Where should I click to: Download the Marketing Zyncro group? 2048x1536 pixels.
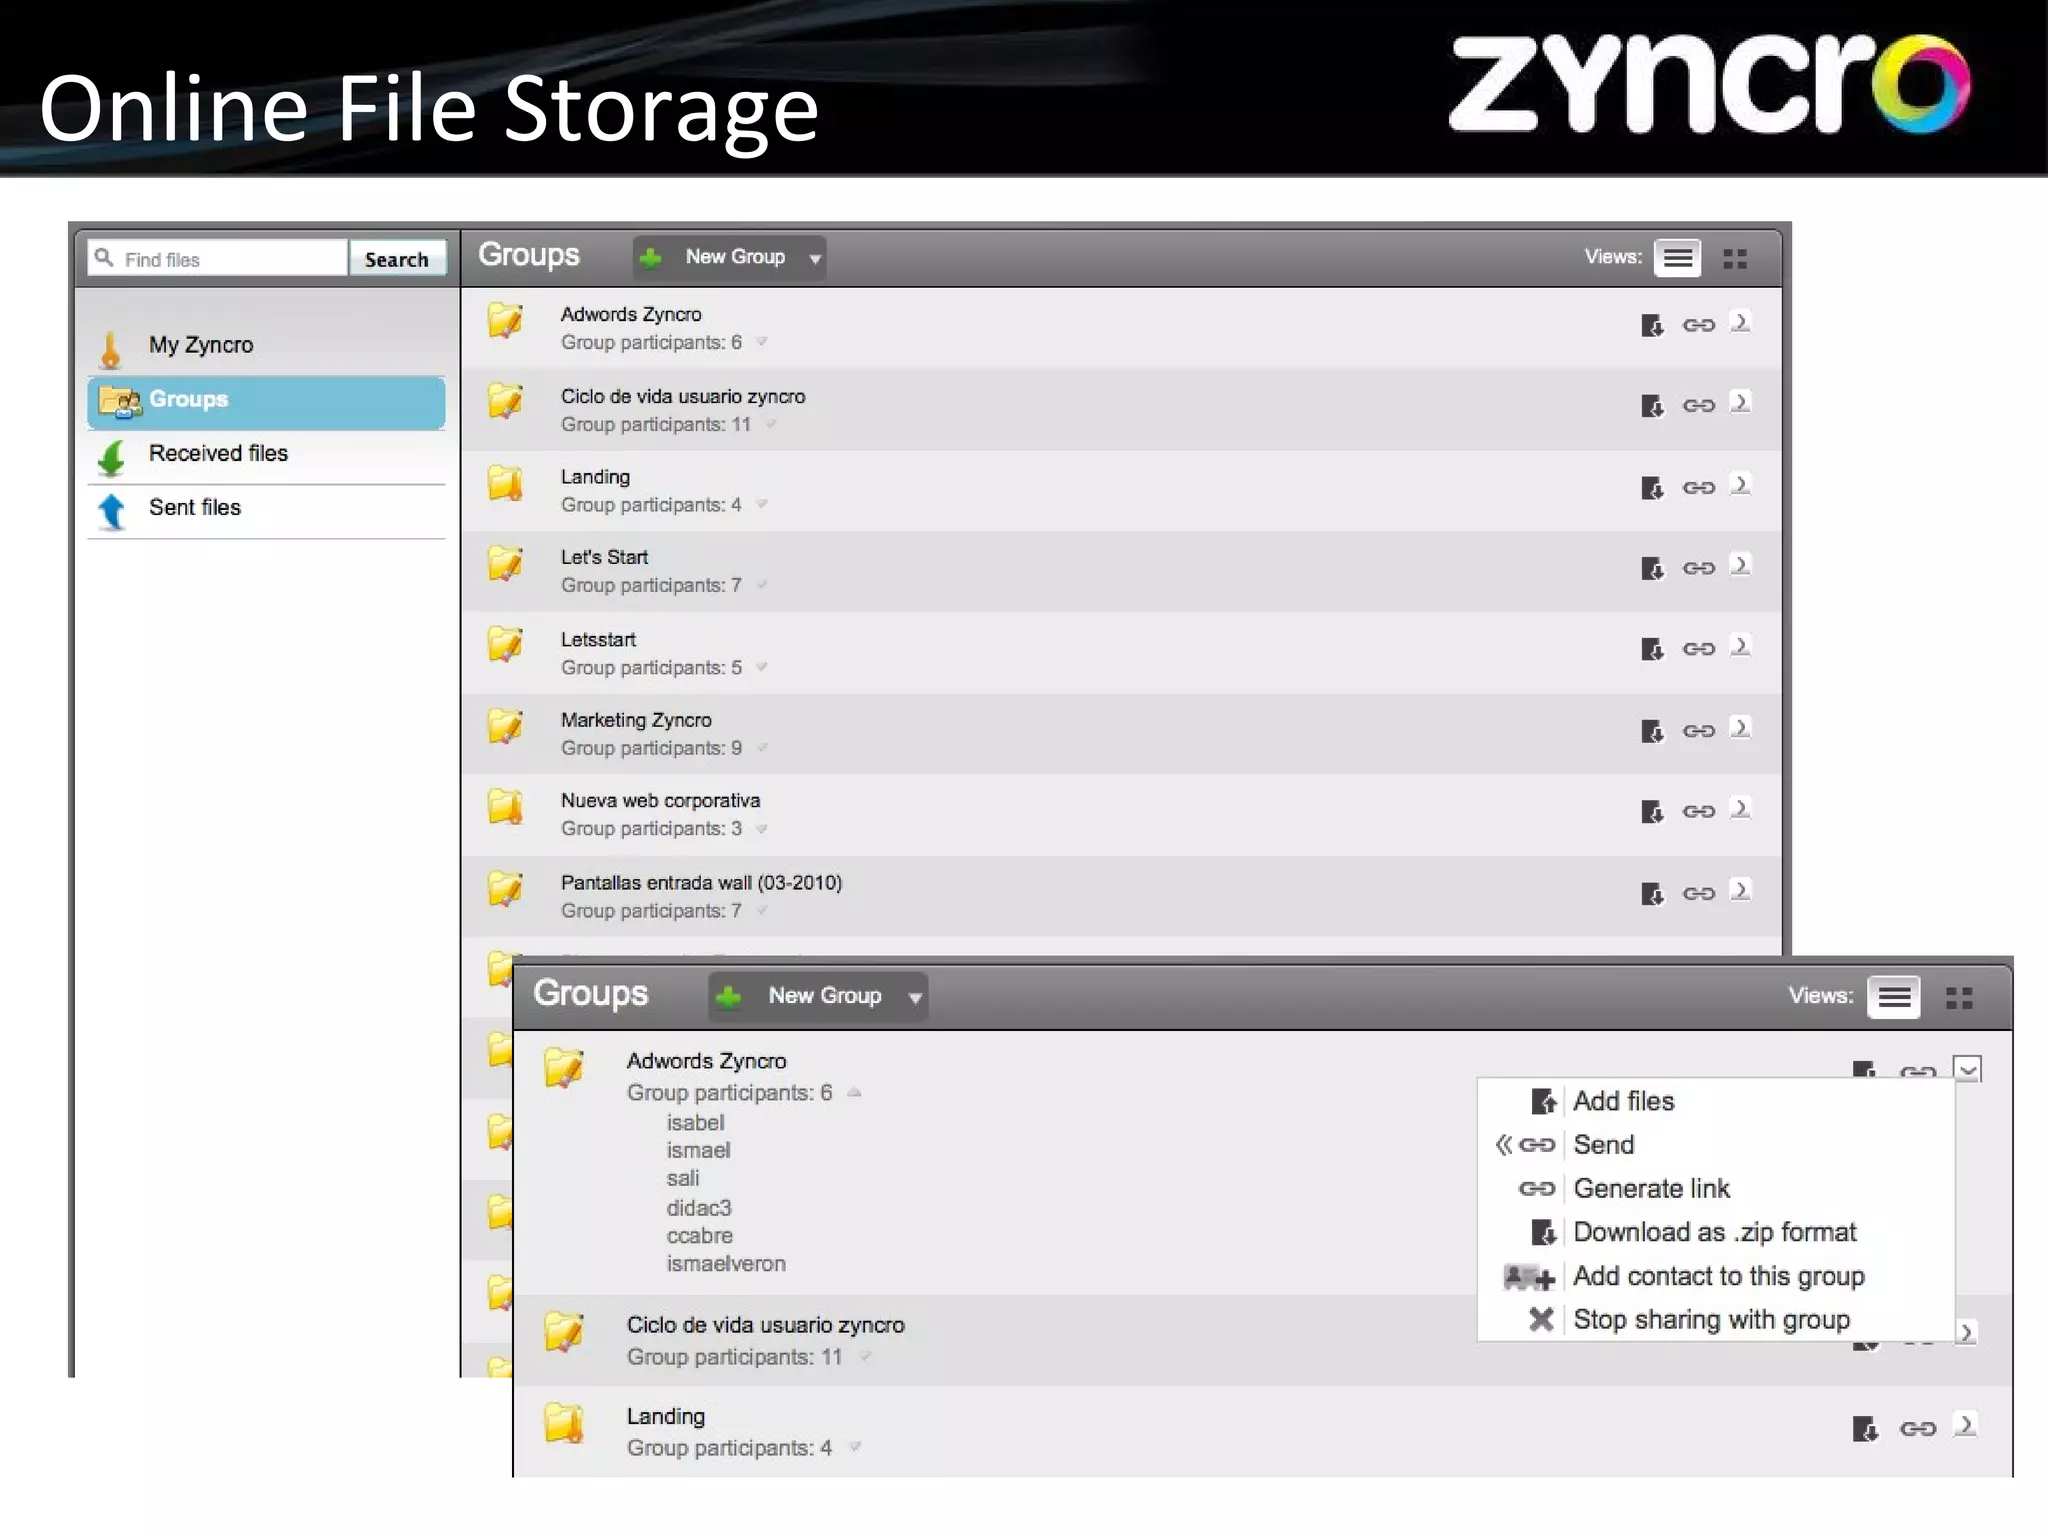click(1652, 731)
